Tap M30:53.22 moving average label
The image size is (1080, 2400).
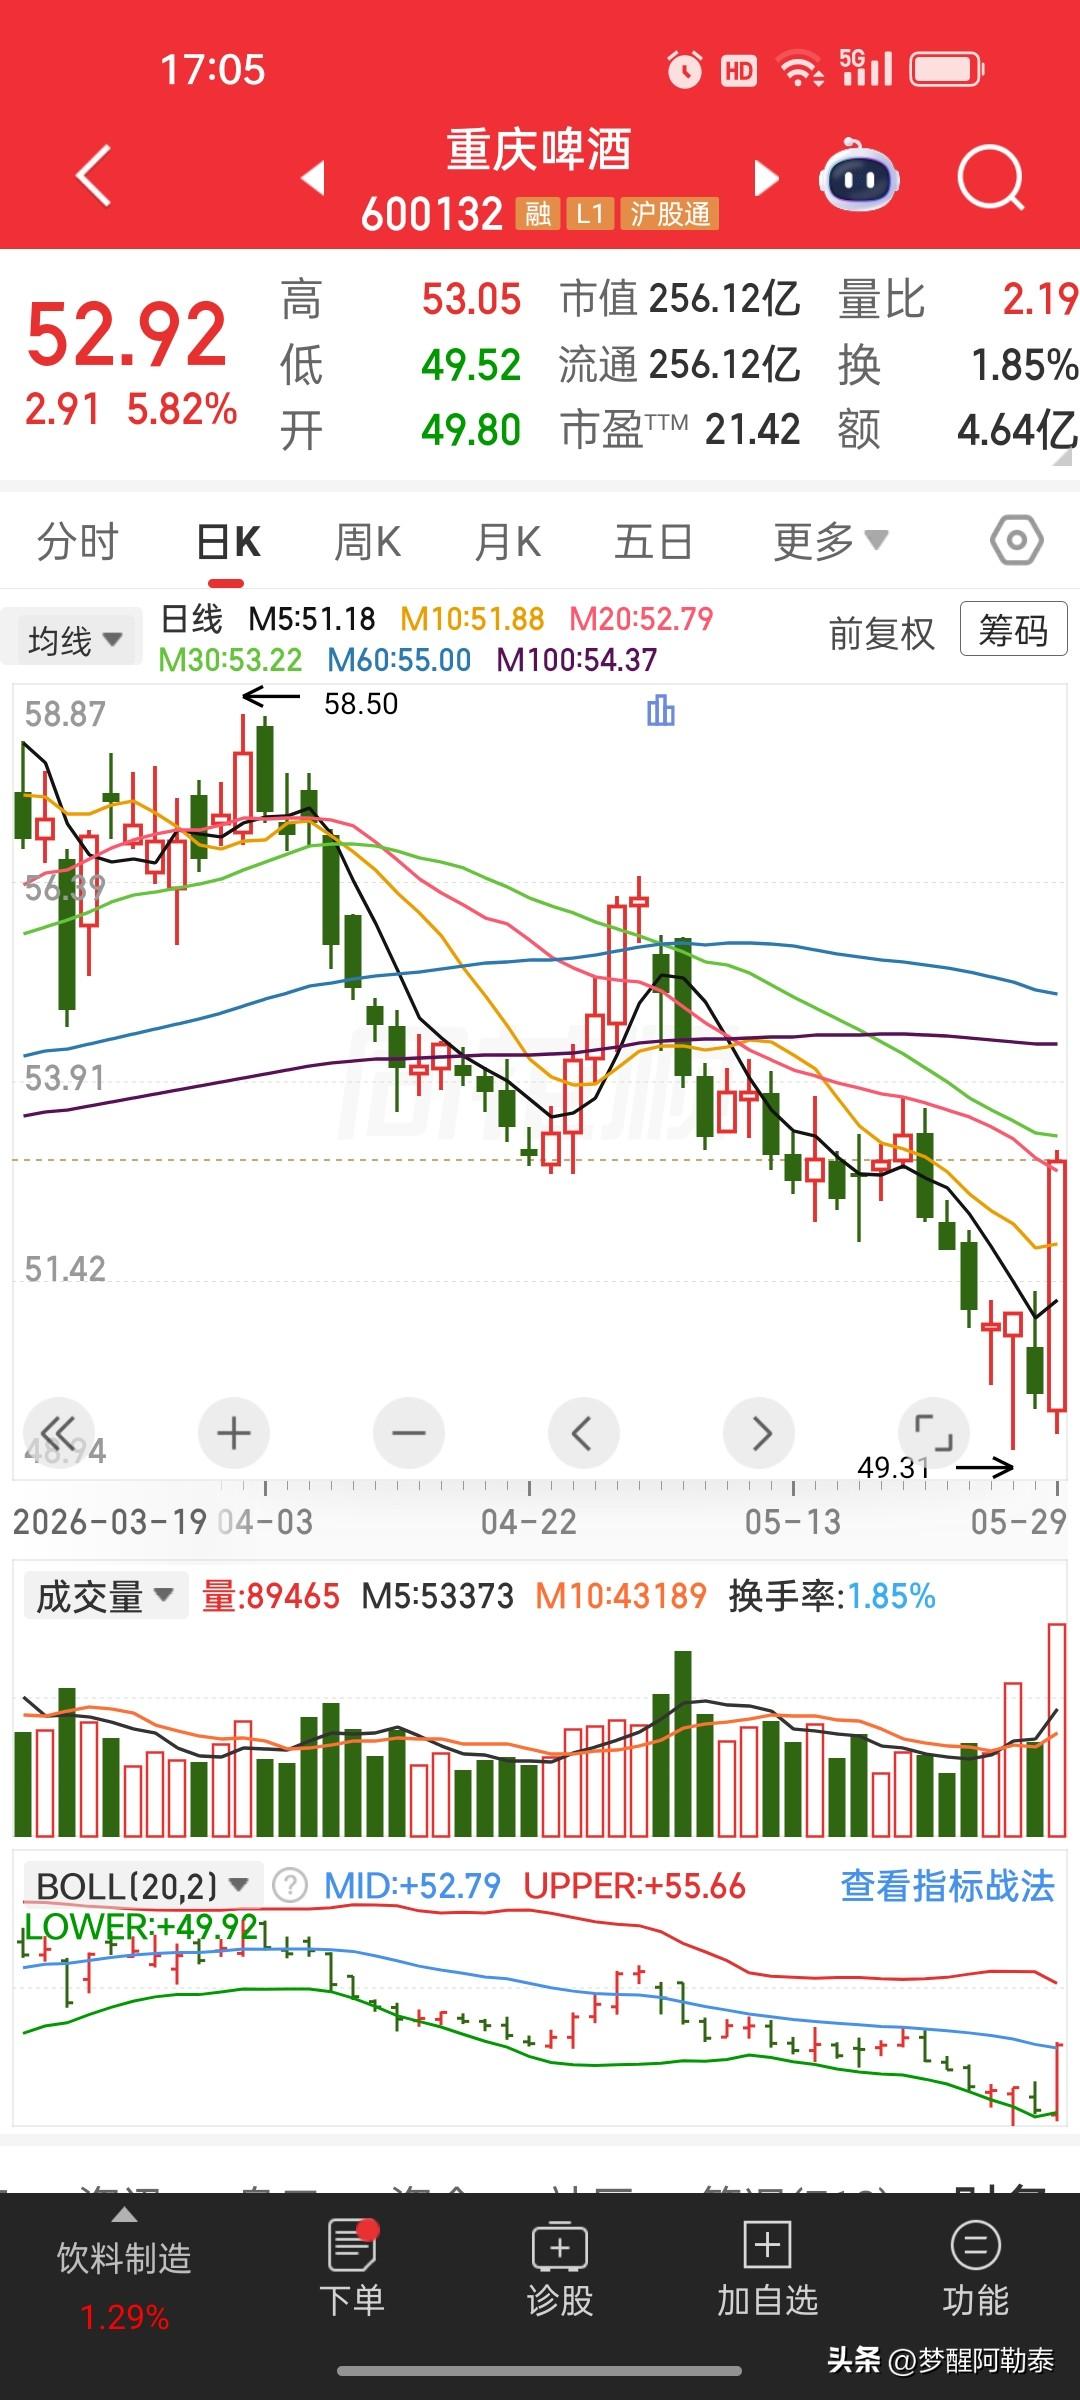(x=230, y=660)
